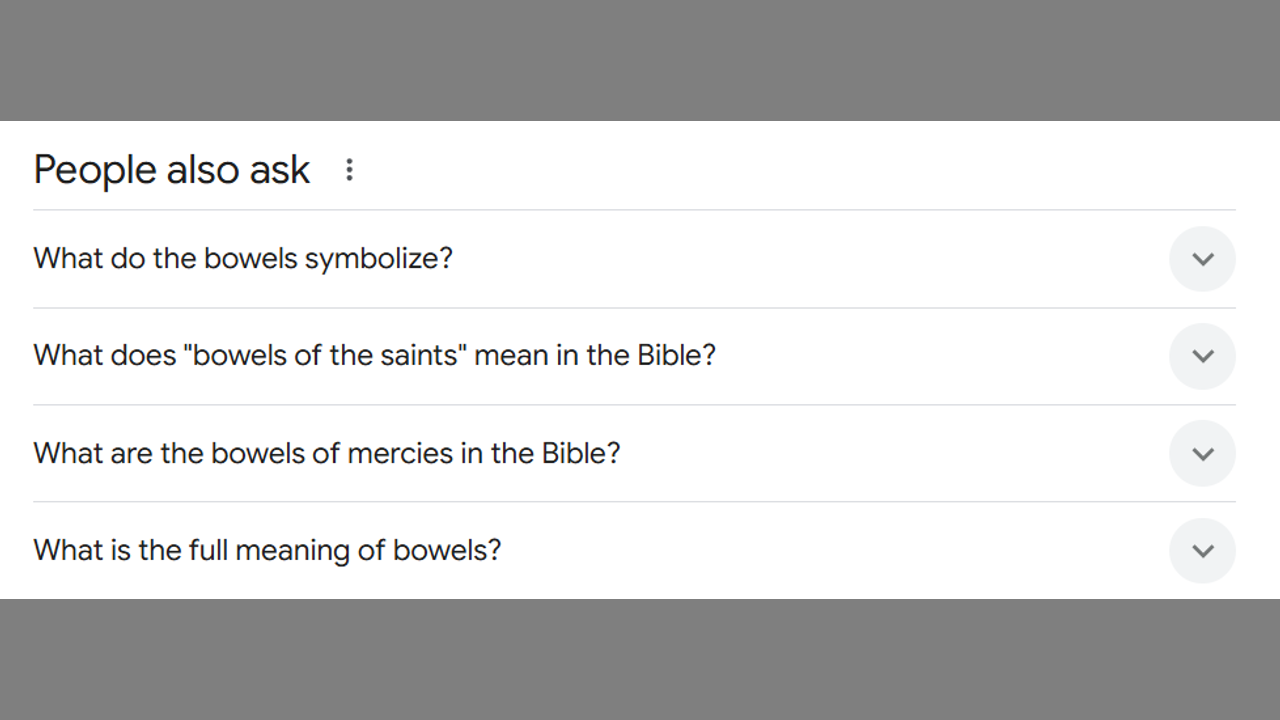Click the chevron icon for bowels of mercies
Image resolution: width=1280 pixels, height=720 pixels.
click(x=1202, y=454)
